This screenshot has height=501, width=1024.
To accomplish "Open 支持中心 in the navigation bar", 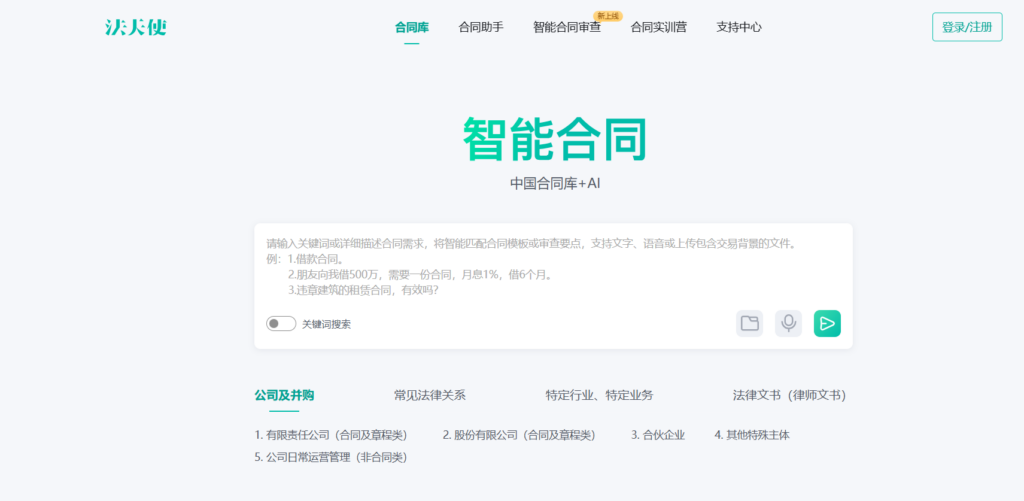I will pyautogui.click(x=739, y=27).
